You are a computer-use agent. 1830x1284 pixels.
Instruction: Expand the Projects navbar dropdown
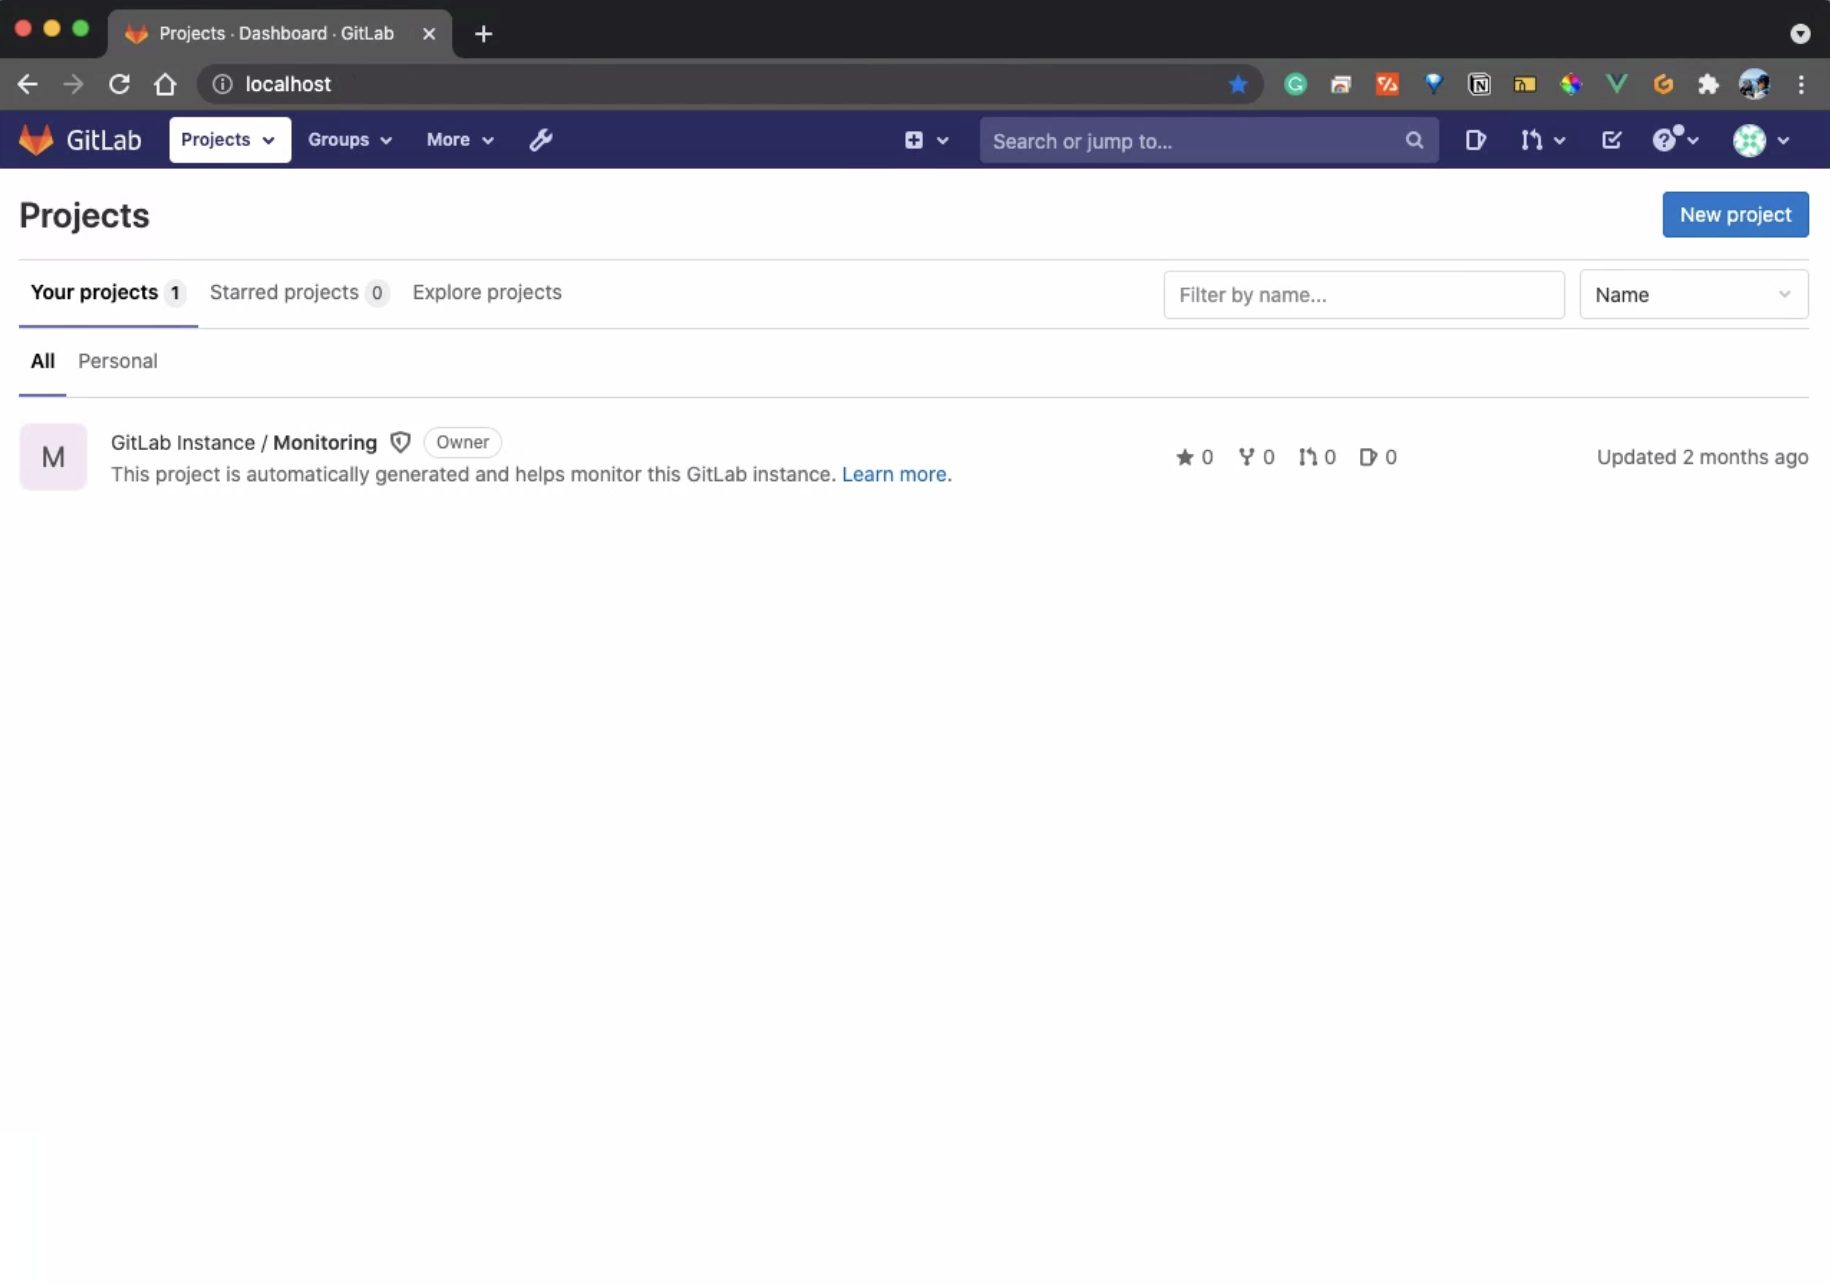[229, 140]
